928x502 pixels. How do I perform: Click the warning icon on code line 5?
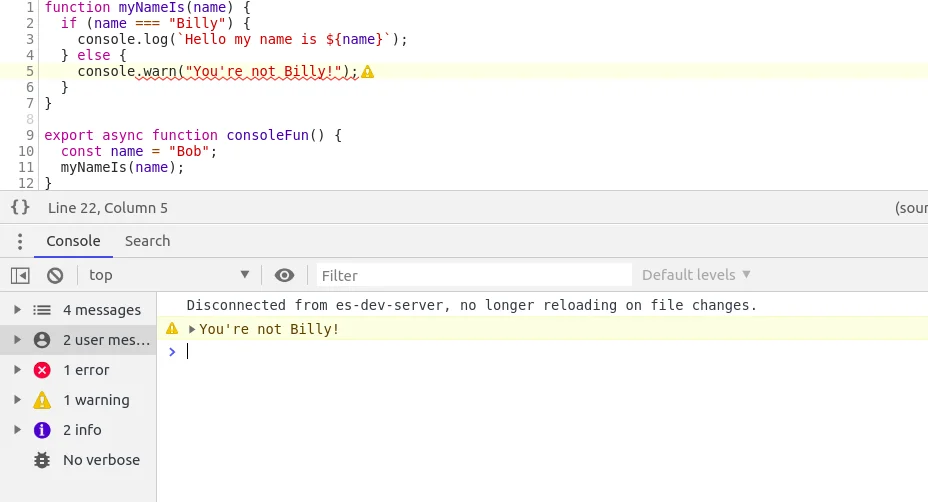(x=367, y=72)
